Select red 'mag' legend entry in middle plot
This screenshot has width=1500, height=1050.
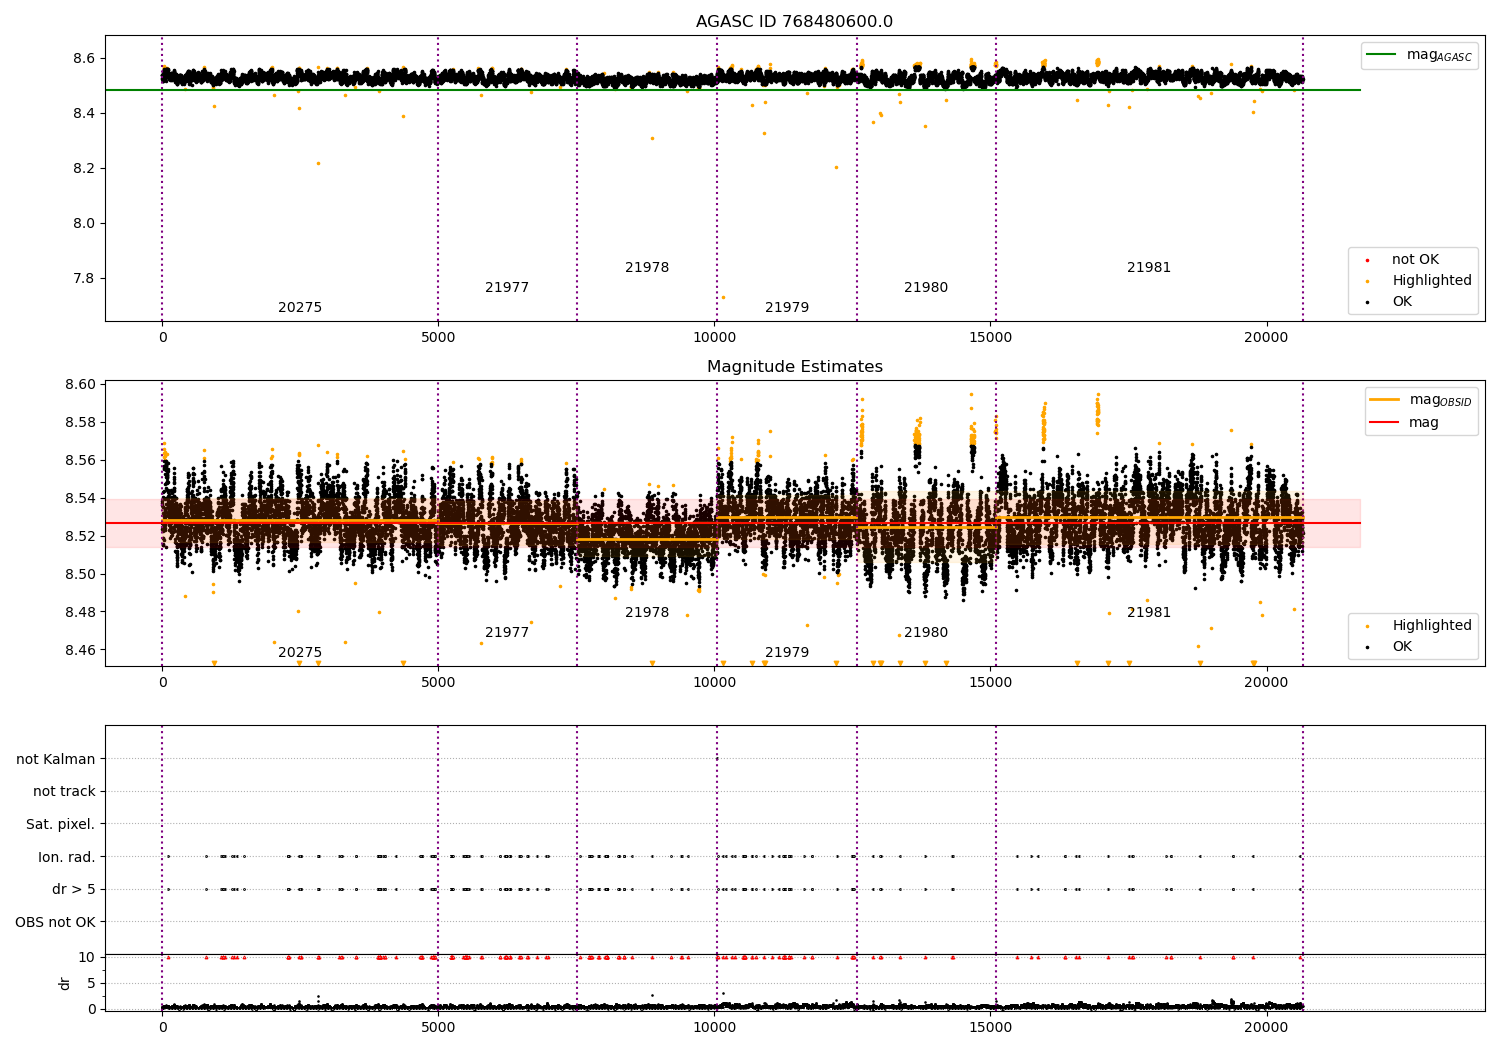click(1405, 422)
